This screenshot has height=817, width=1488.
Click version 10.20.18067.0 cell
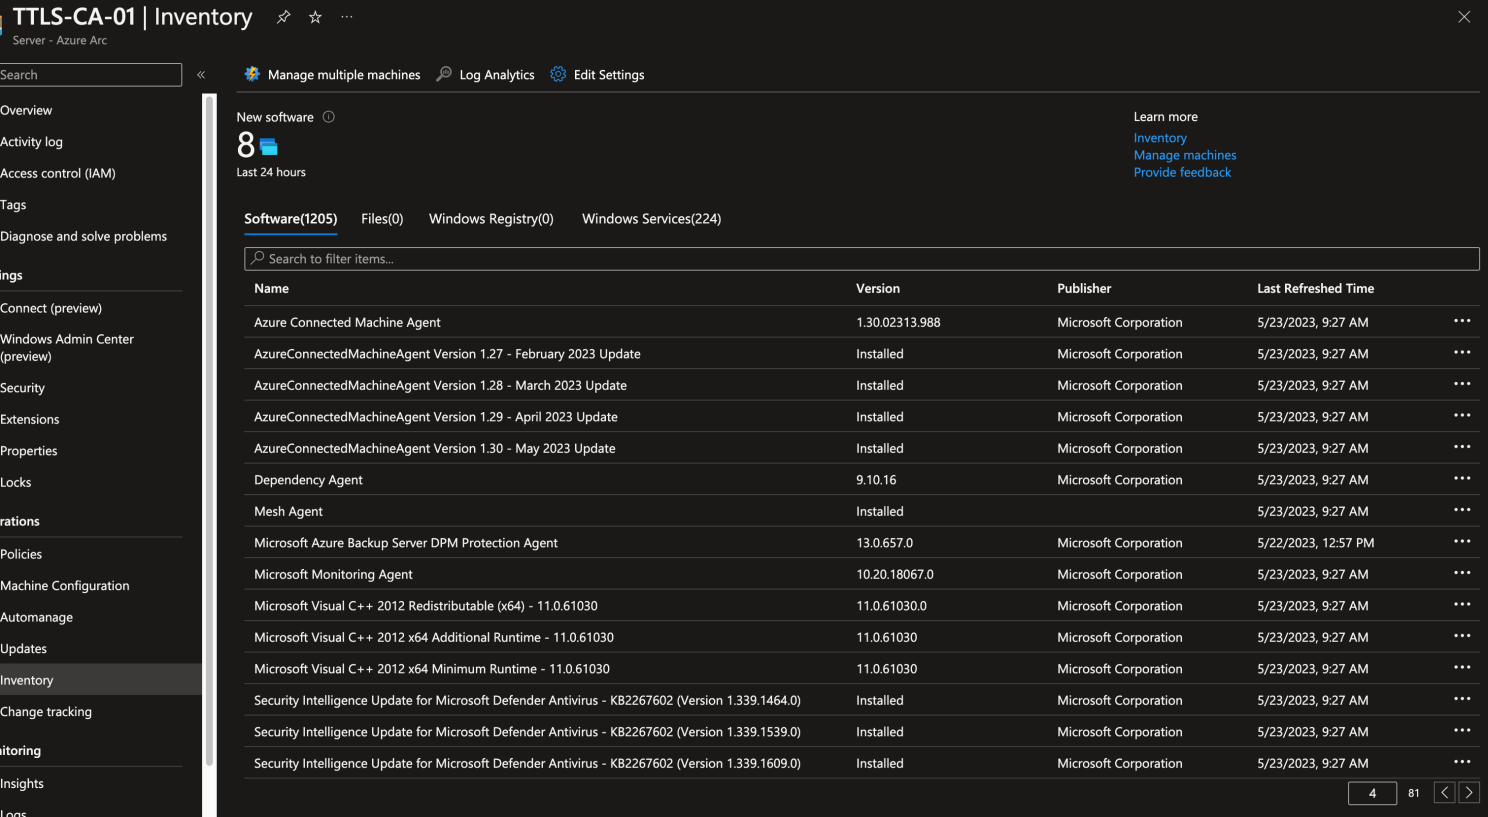tap(895, 574)
